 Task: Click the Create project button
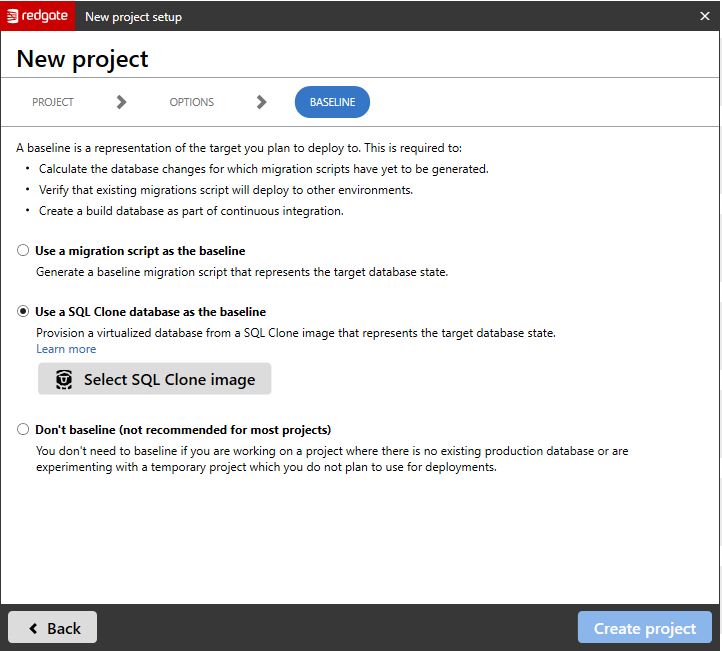[644, 628]
